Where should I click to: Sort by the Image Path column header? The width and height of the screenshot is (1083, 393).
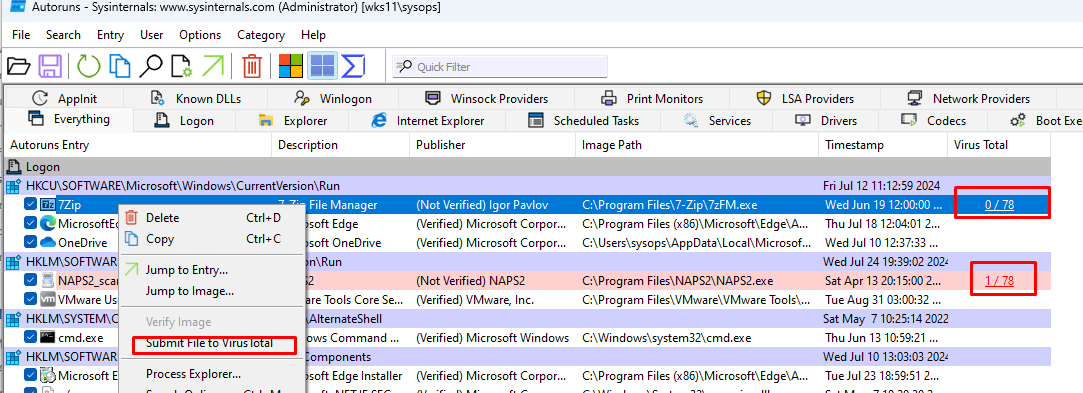(697, 145)
